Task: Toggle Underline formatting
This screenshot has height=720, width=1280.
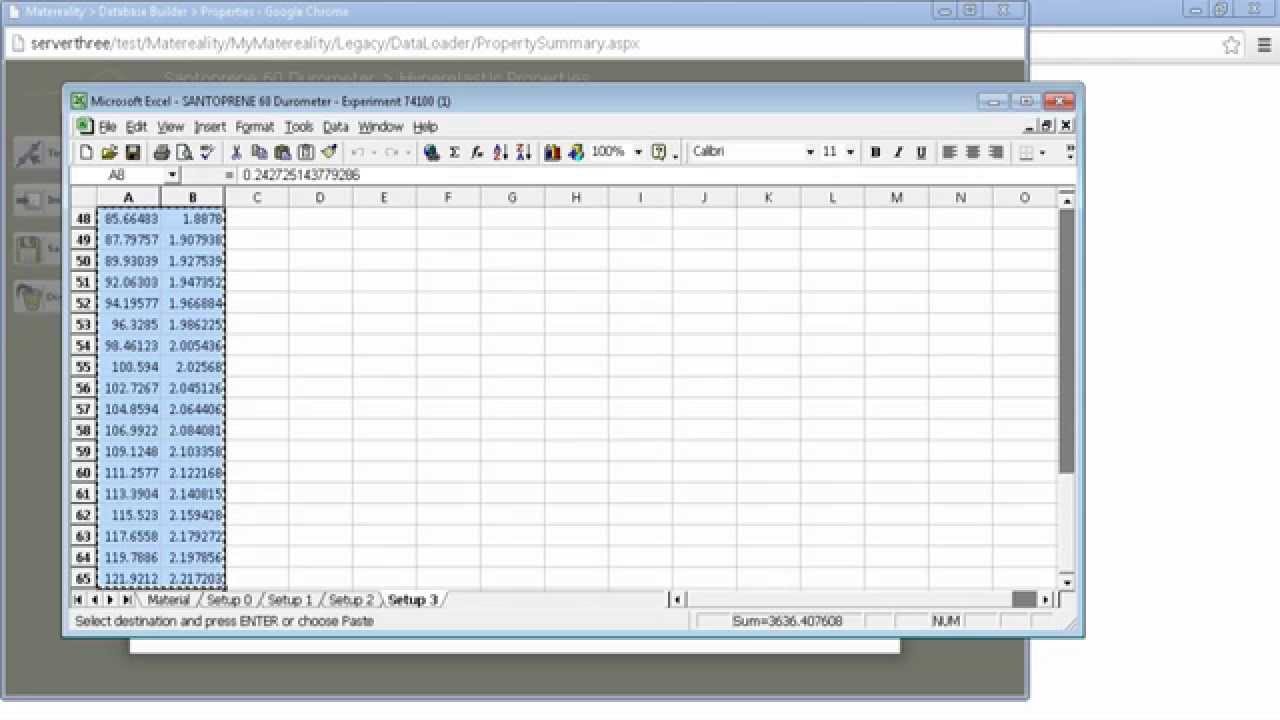Action: 921,152
